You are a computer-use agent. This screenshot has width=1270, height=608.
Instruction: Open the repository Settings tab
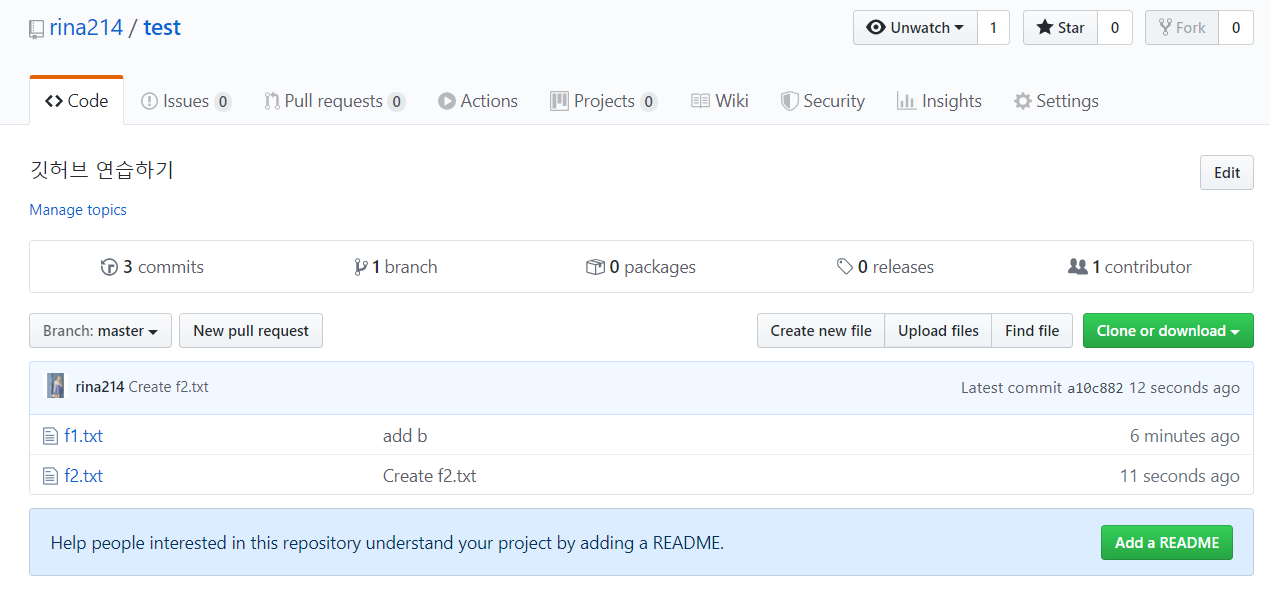tap(1056, 101)
